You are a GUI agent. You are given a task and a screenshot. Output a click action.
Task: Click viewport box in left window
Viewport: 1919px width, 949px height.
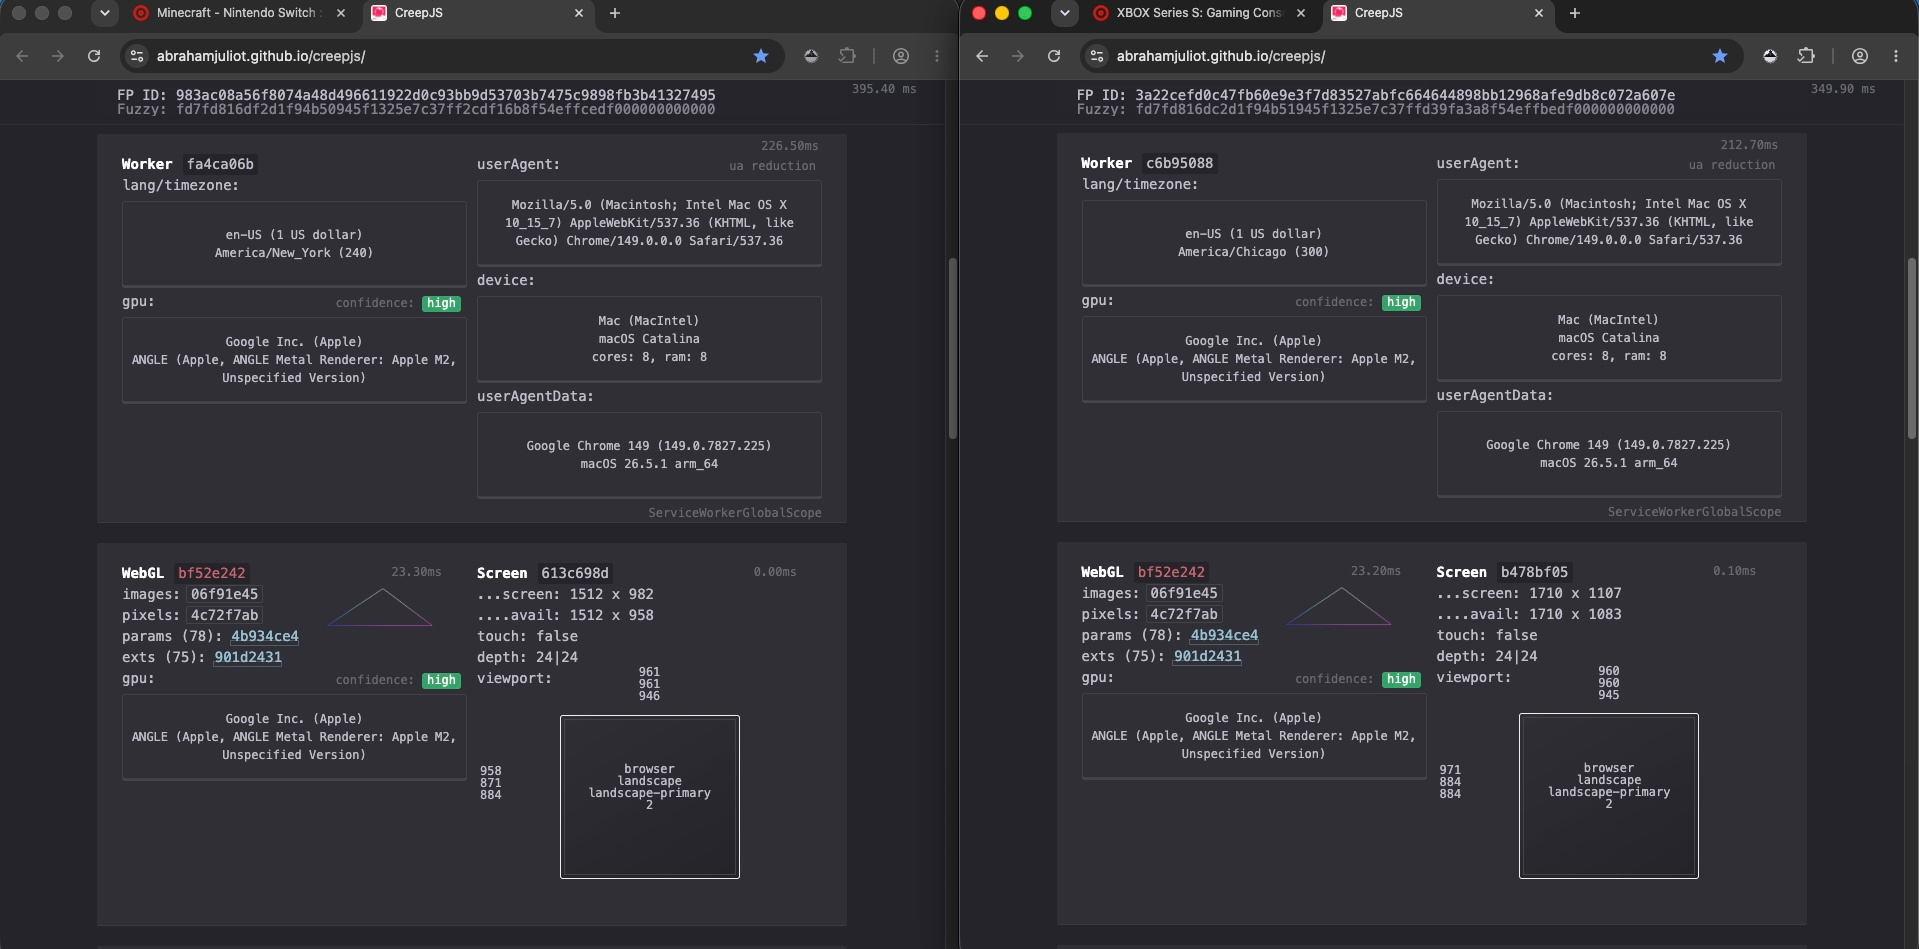pos(650,797)
